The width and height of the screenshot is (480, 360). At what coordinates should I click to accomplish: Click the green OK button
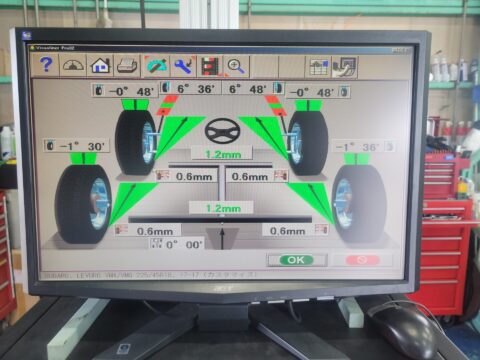pyautogui.click(x=296, y=260)
